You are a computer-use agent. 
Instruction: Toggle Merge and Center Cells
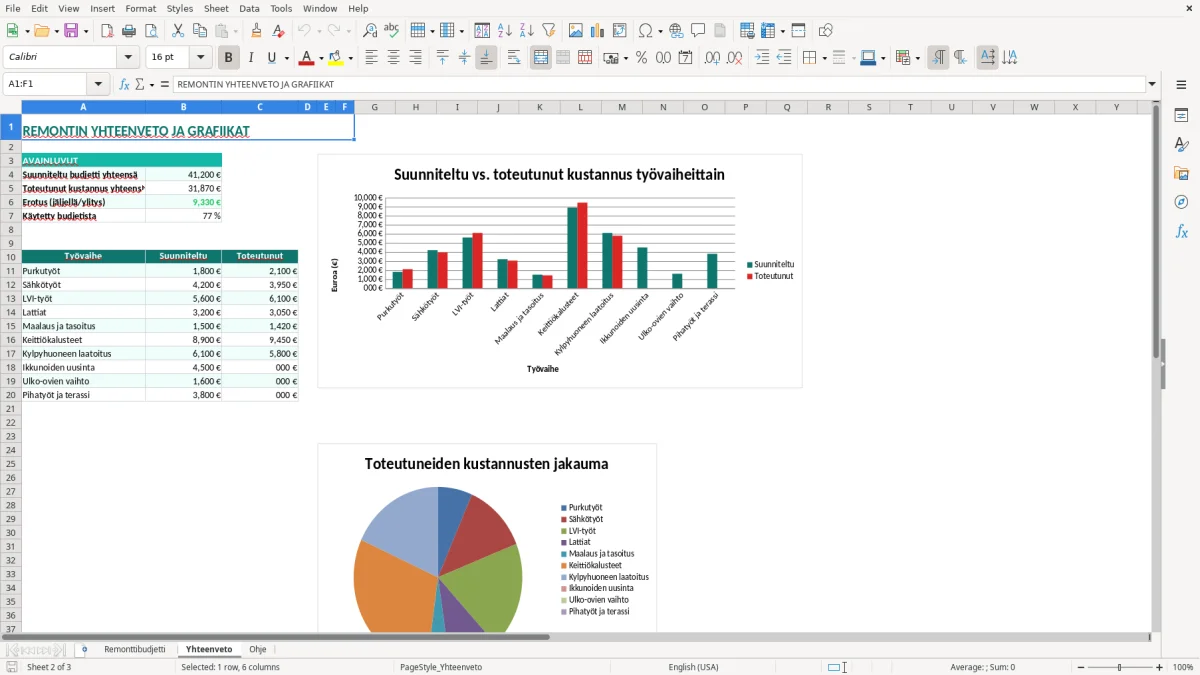click(x=541, y=58)
